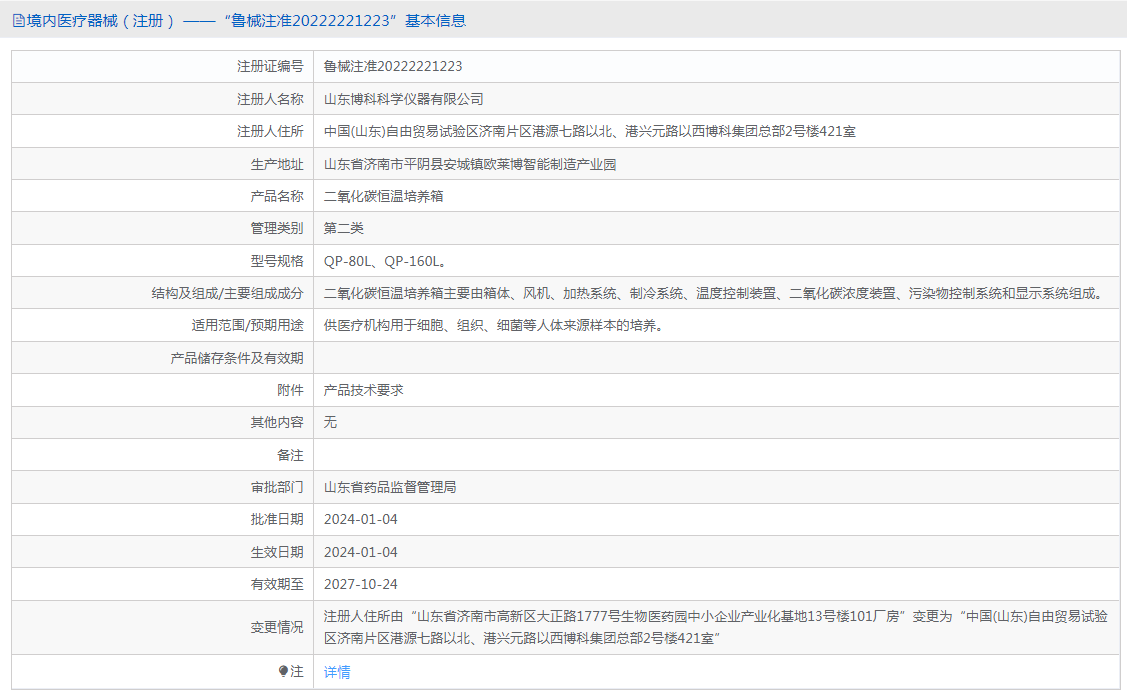Click the 附件 label
Screen dimensions: 1127x696
290,390
